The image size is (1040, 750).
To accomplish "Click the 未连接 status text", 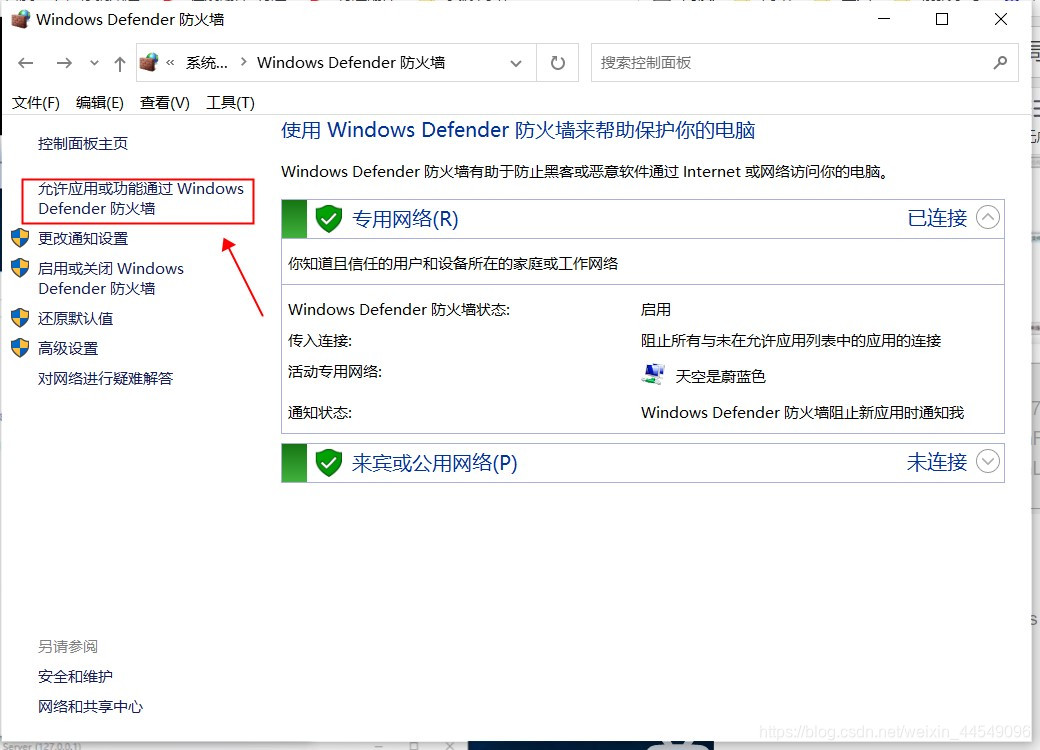I will (937, 462).
